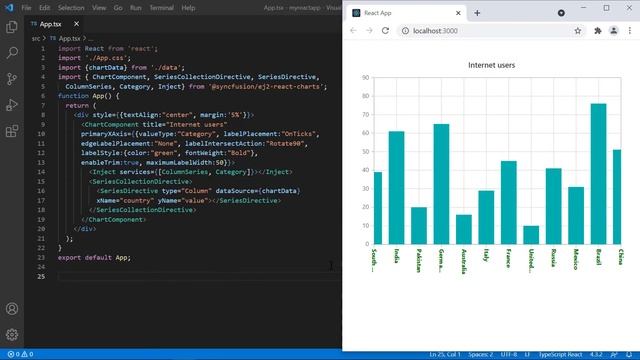Click the App.tsx breadcrumb segment
Image resolution: width=640 pixels, height=360 pixels.
pyautogui.click(x=69, y=38)
